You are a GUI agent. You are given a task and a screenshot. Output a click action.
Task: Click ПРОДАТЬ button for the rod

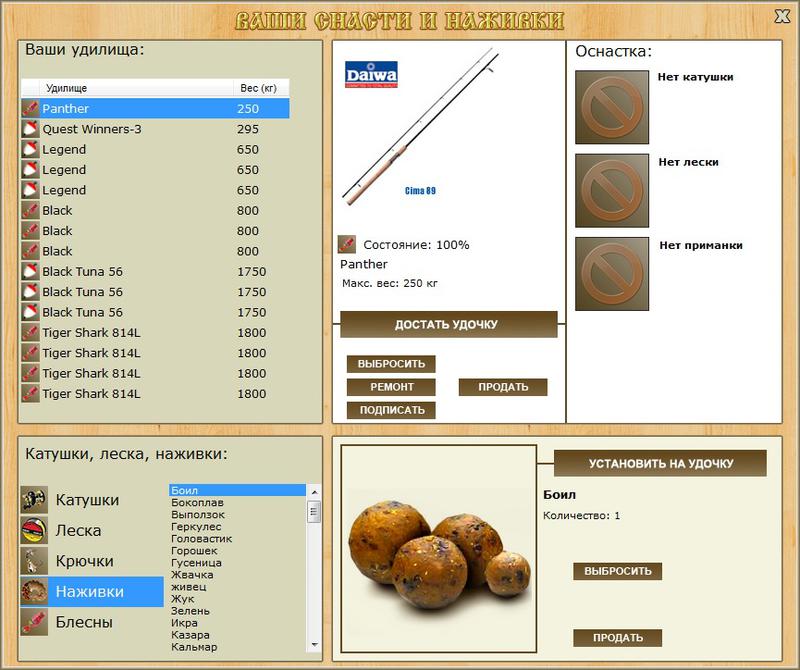coord(503,387)
